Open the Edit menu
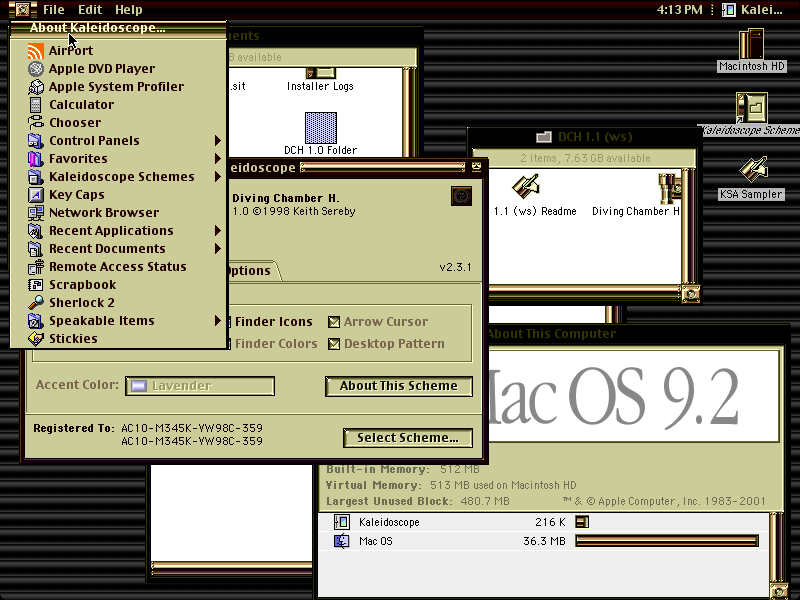 [90, 10]
